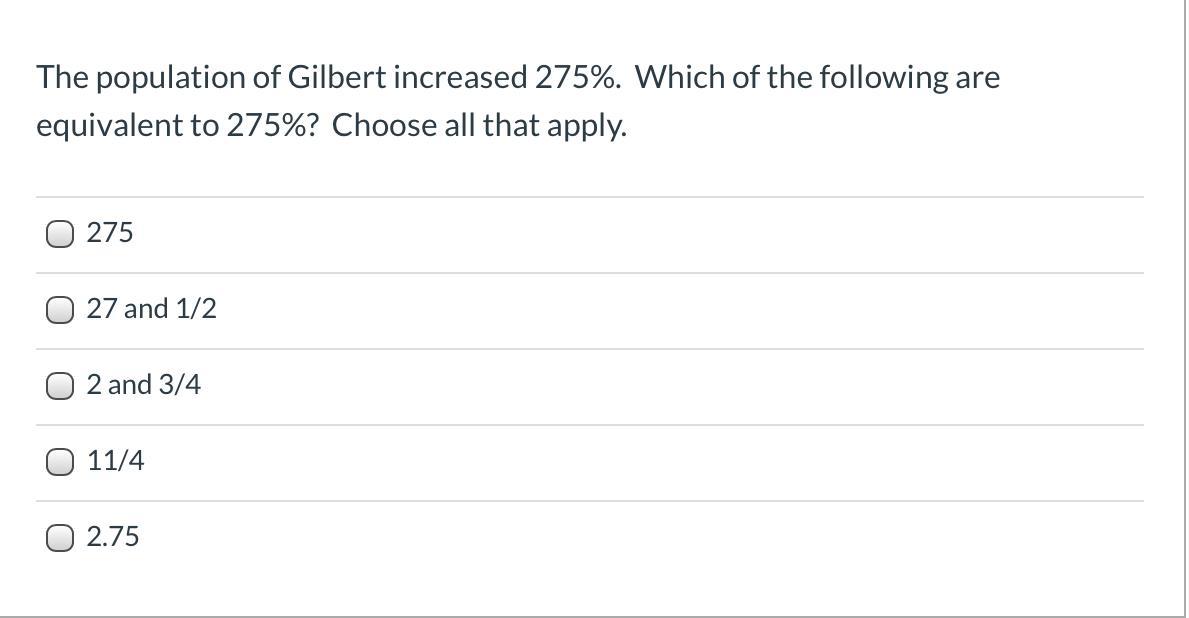
Task: Click the '2 and 3/4' answer label
Action: click(x=143, y=384)
